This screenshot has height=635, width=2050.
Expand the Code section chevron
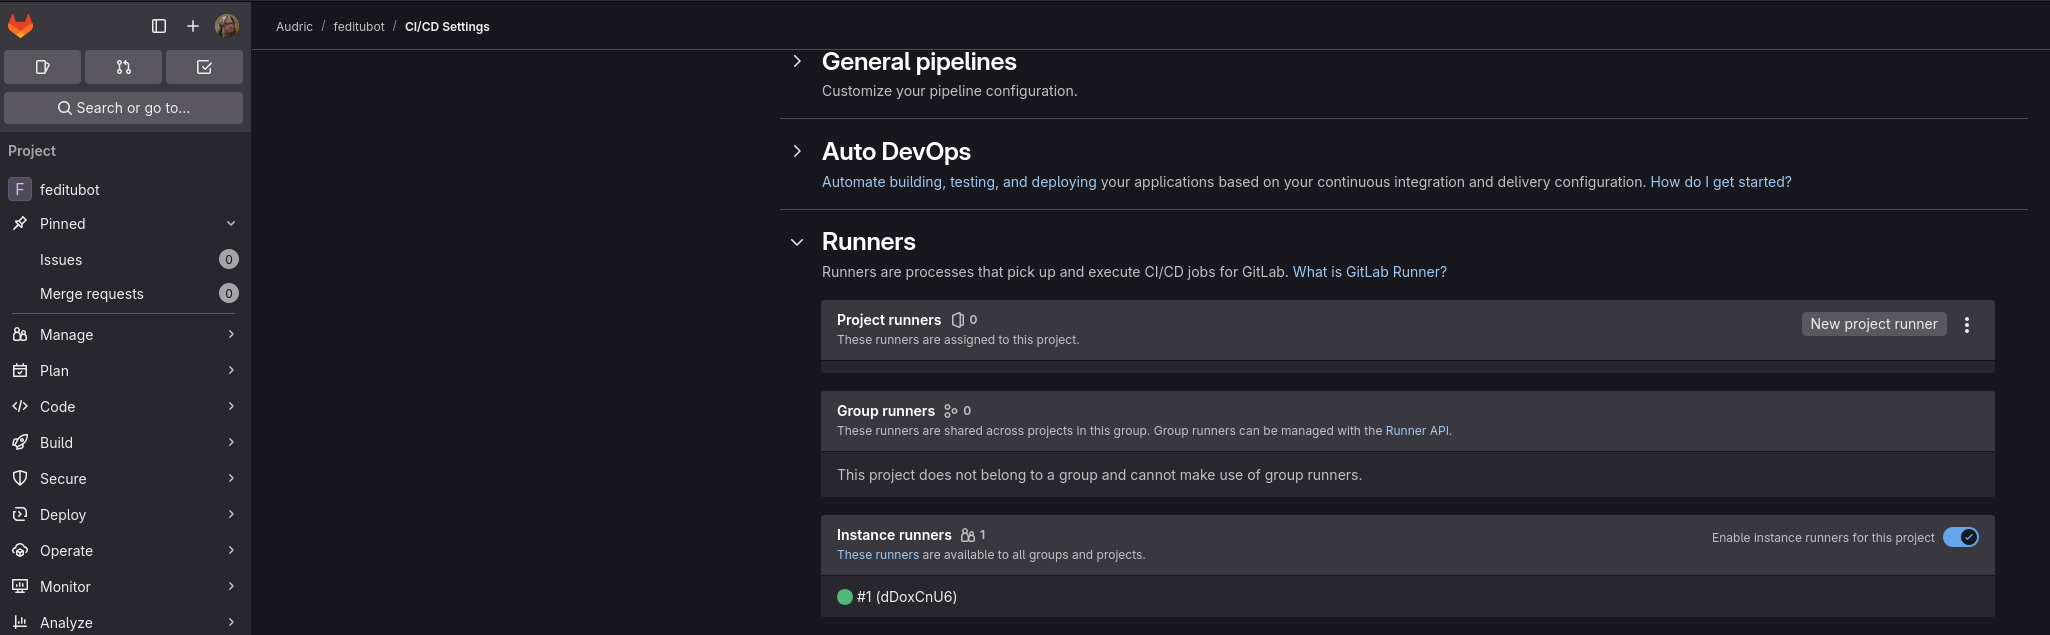tap(231, 407)
